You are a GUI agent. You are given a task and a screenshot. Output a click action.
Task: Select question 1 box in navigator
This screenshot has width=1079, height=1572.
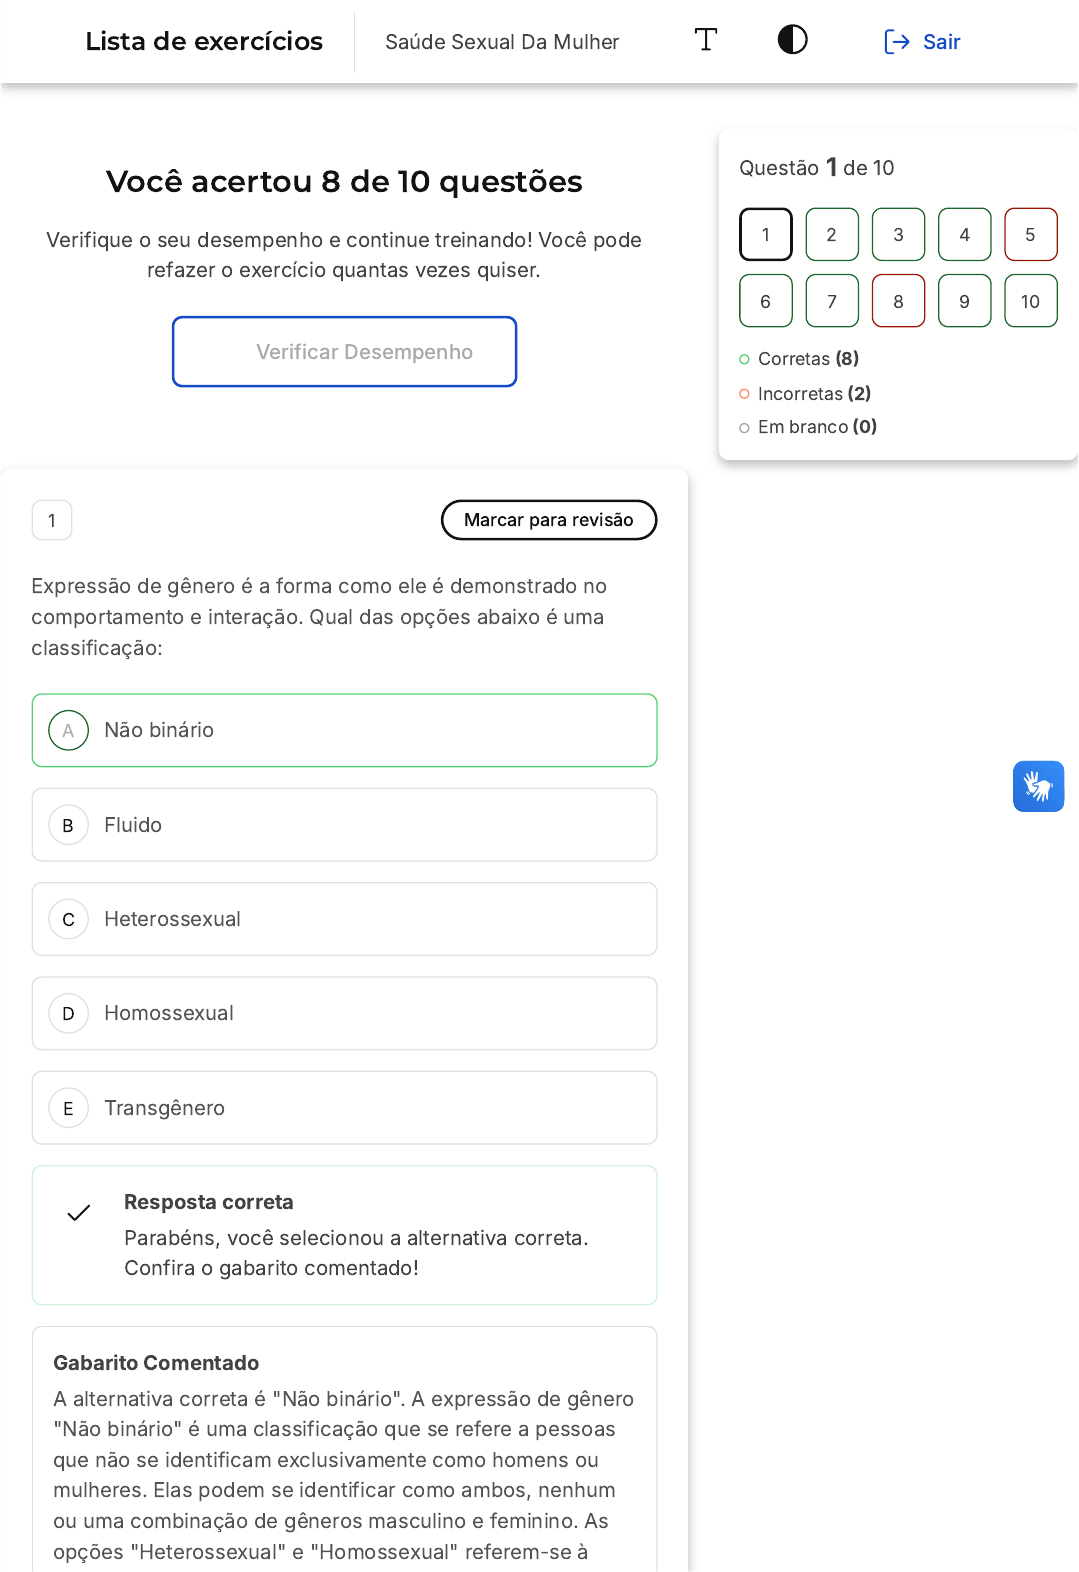click(766, 234)
